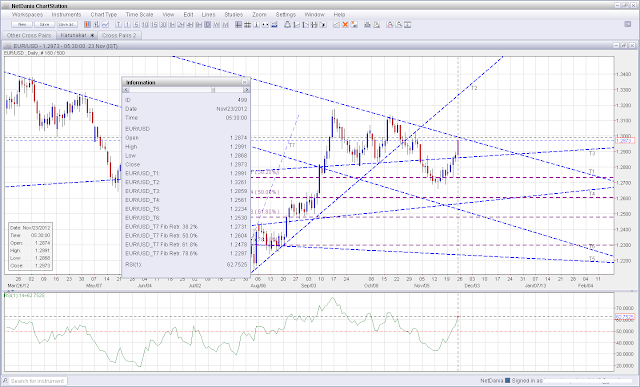Switch to 4H time scale

coord(189,24)
